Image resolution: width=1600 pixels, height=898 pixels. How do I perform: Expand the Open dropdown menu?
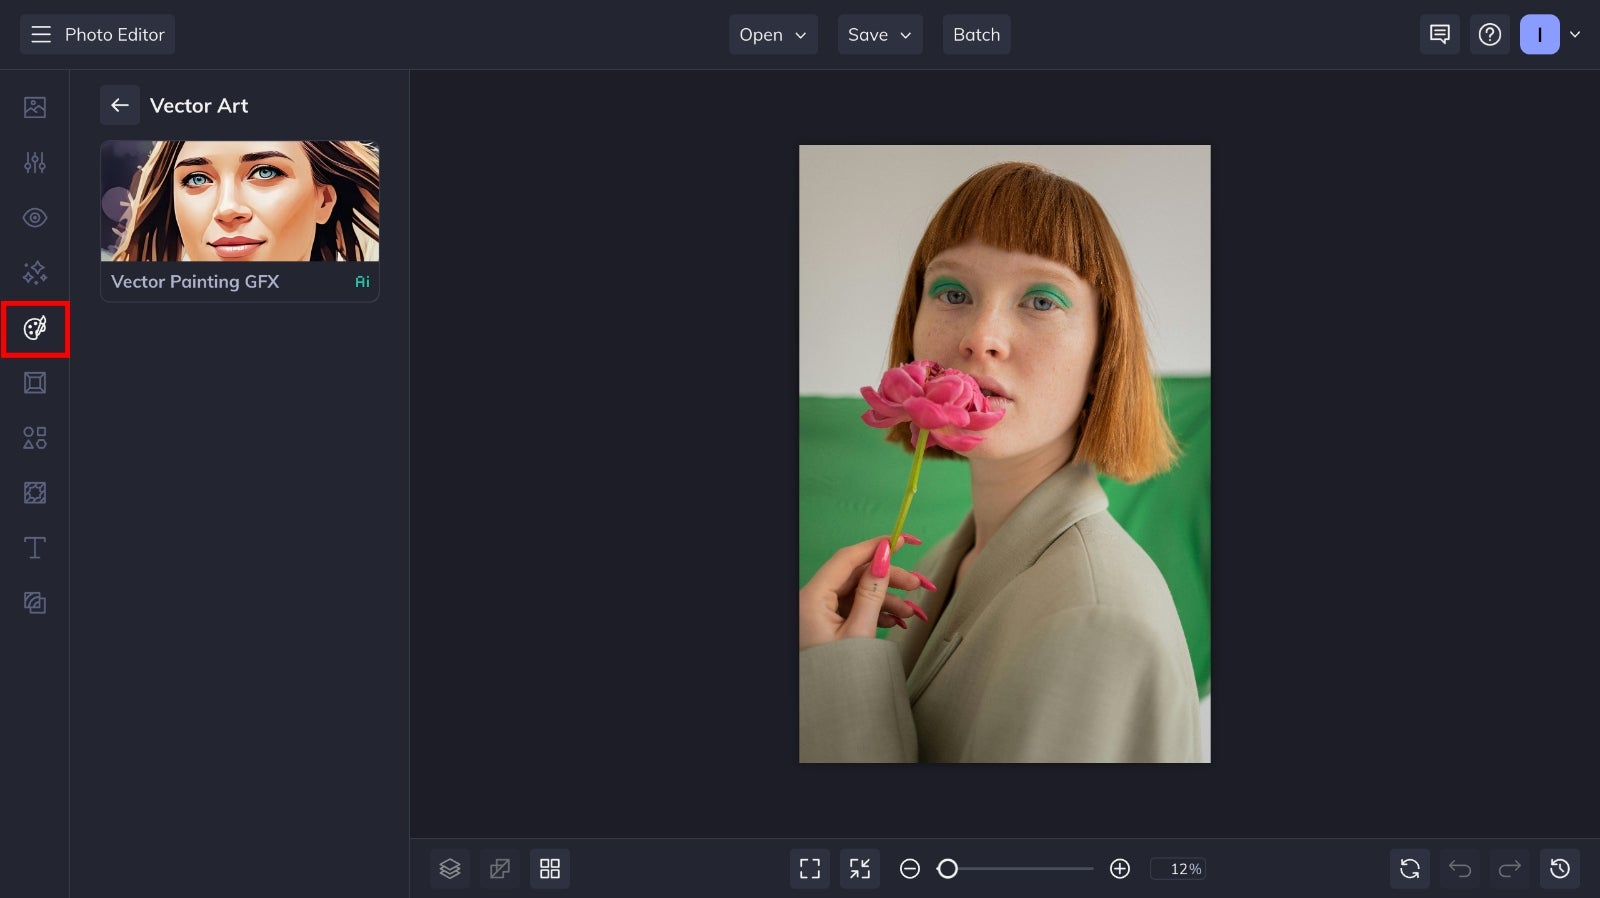point(773,35)
